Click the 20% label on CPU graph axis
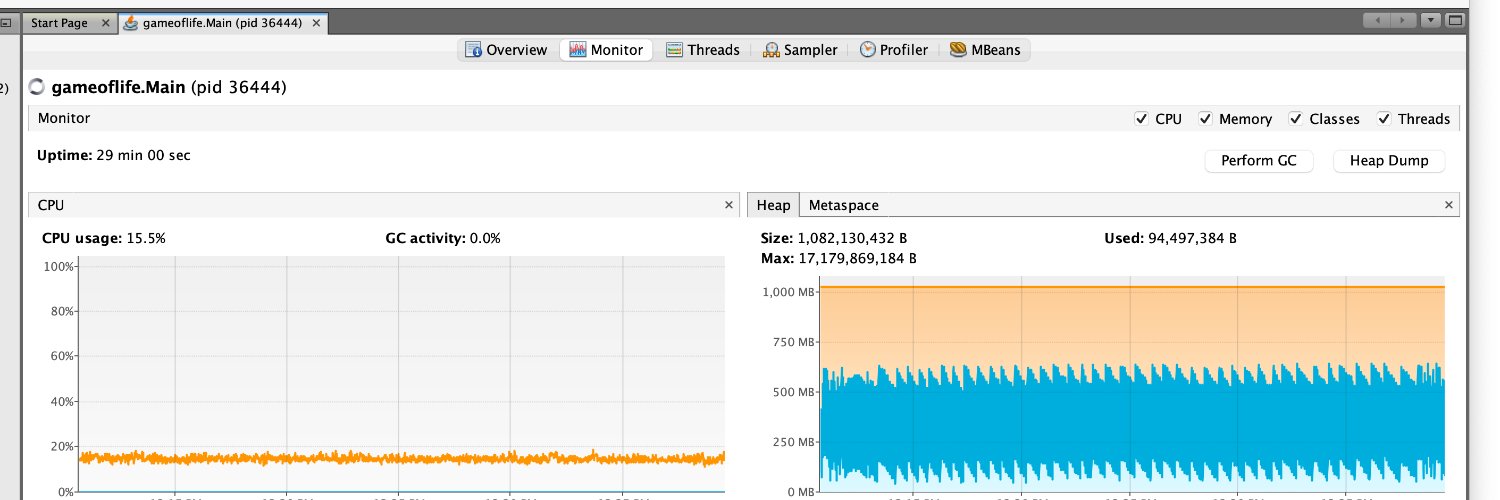 coord(60,447)
